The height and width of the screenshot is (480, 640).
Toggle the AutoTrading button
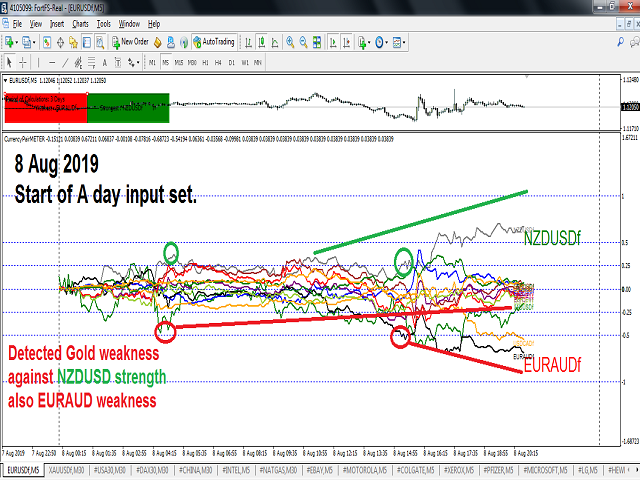coord(212,42)
